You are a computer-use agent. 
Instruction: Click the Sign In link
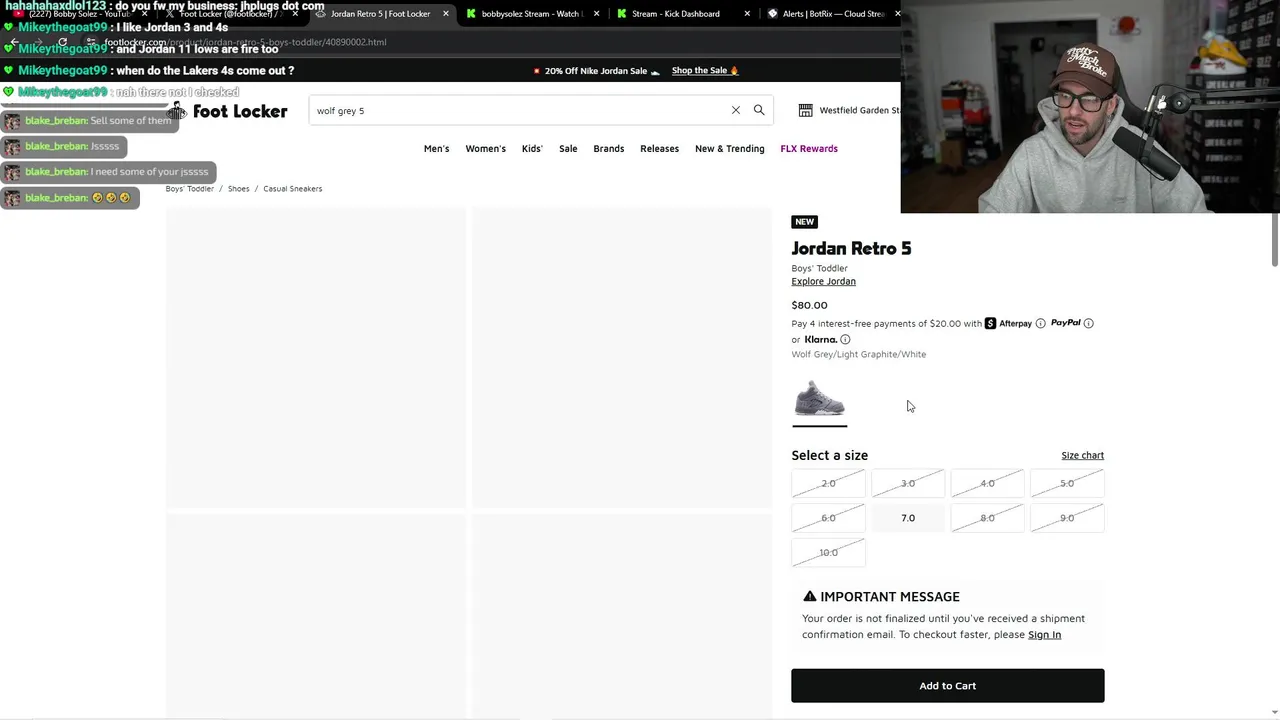[1044, 635]
